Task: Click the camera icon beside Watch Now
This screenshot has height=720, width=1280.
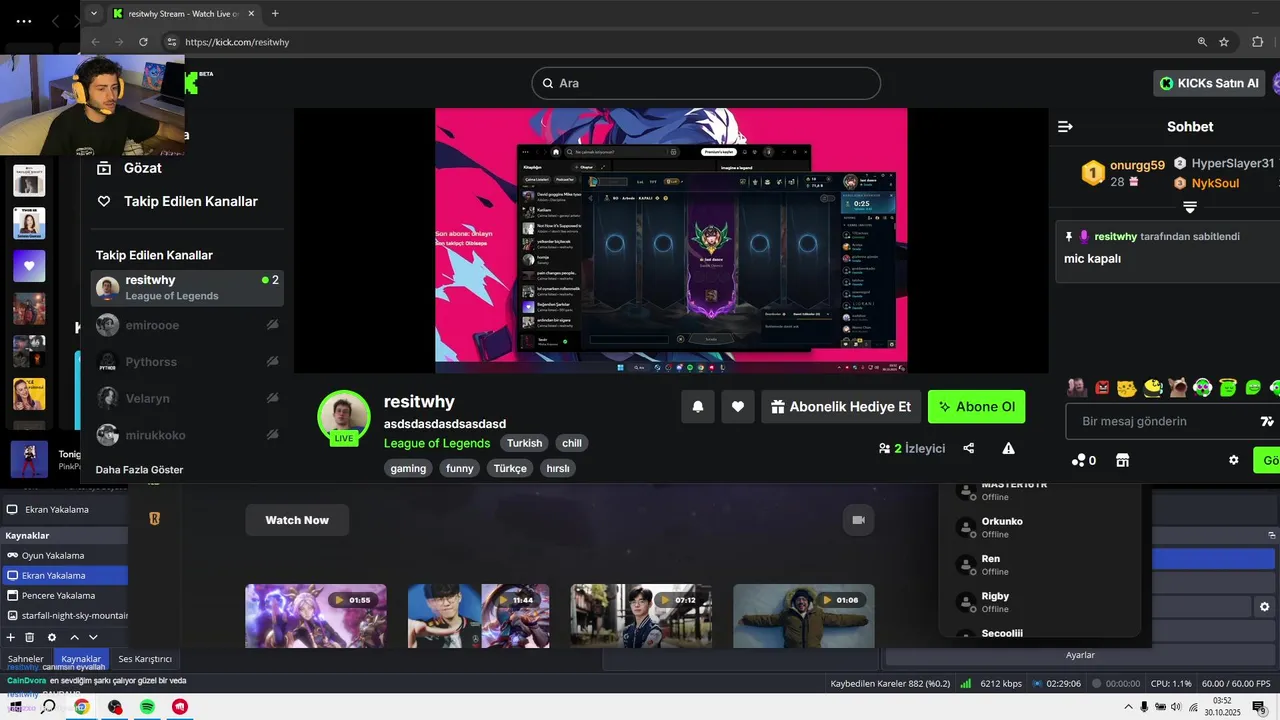Action: 858,520
